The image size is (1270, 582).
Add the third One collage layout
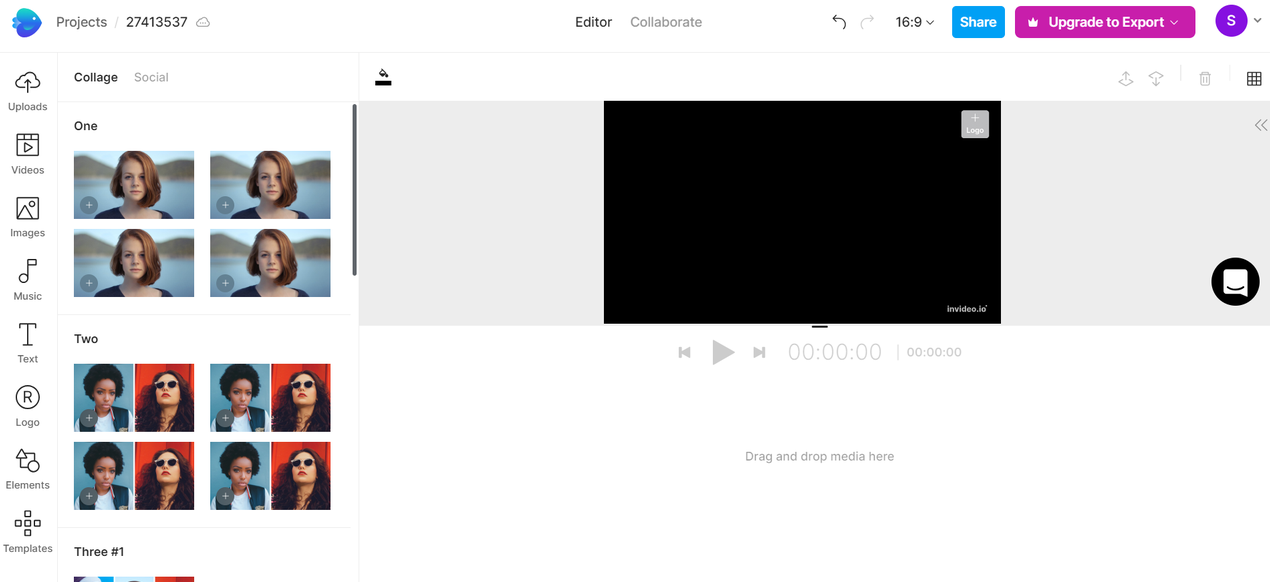pyautogui.click(x=134, y=263)
